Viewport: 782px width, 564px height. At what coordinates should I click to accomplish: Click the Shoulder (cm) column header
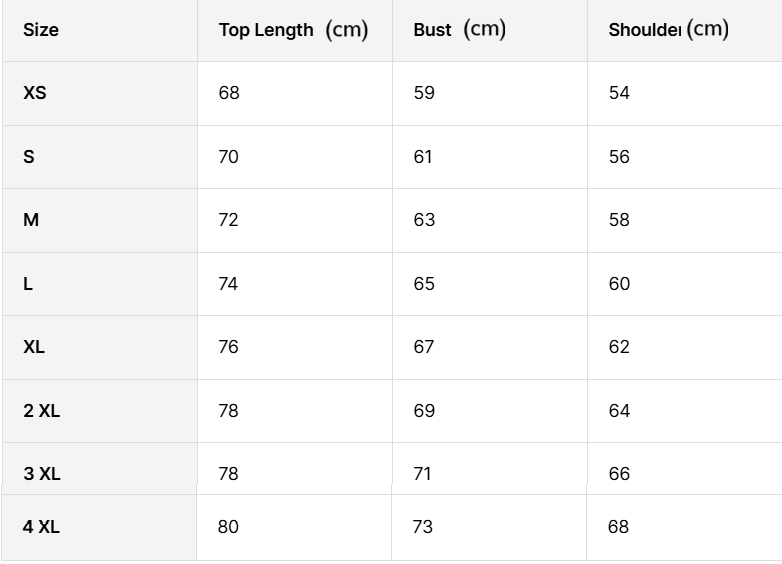[x=668, y=30]
